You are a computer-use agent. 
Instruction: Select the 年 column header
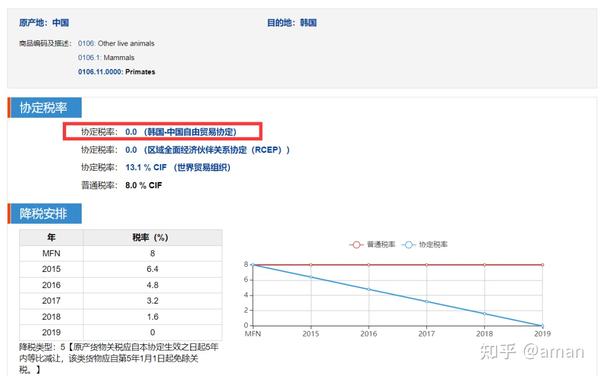[51, 238]
